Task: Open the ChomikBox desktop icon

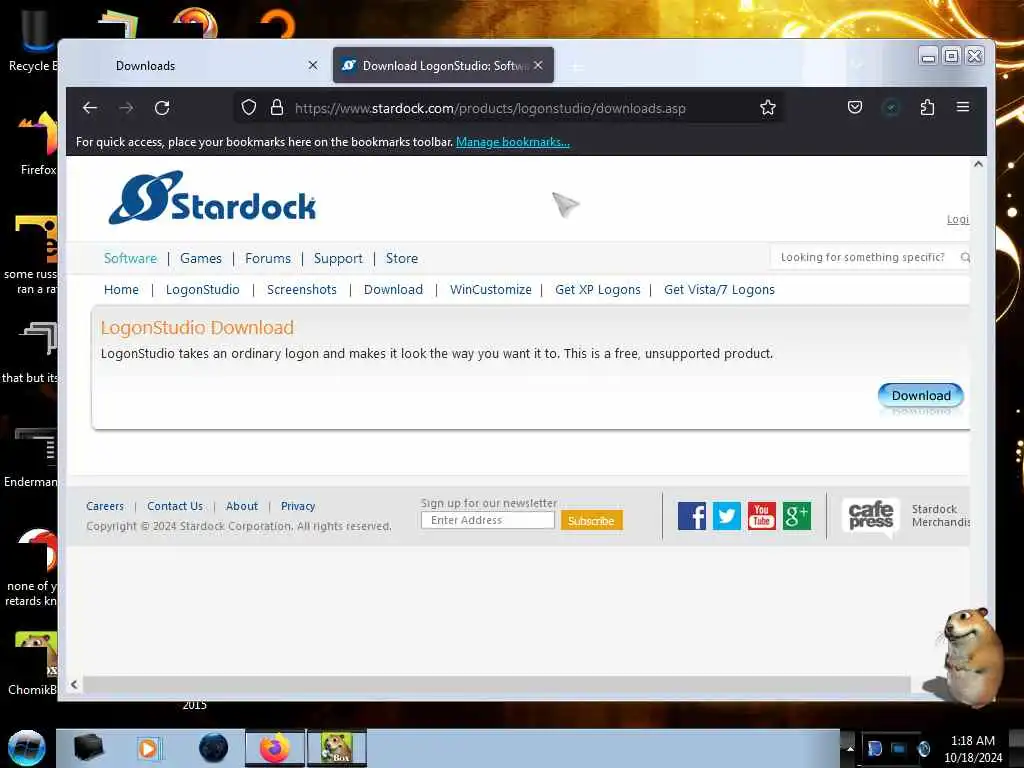Action: click(33, 663)
